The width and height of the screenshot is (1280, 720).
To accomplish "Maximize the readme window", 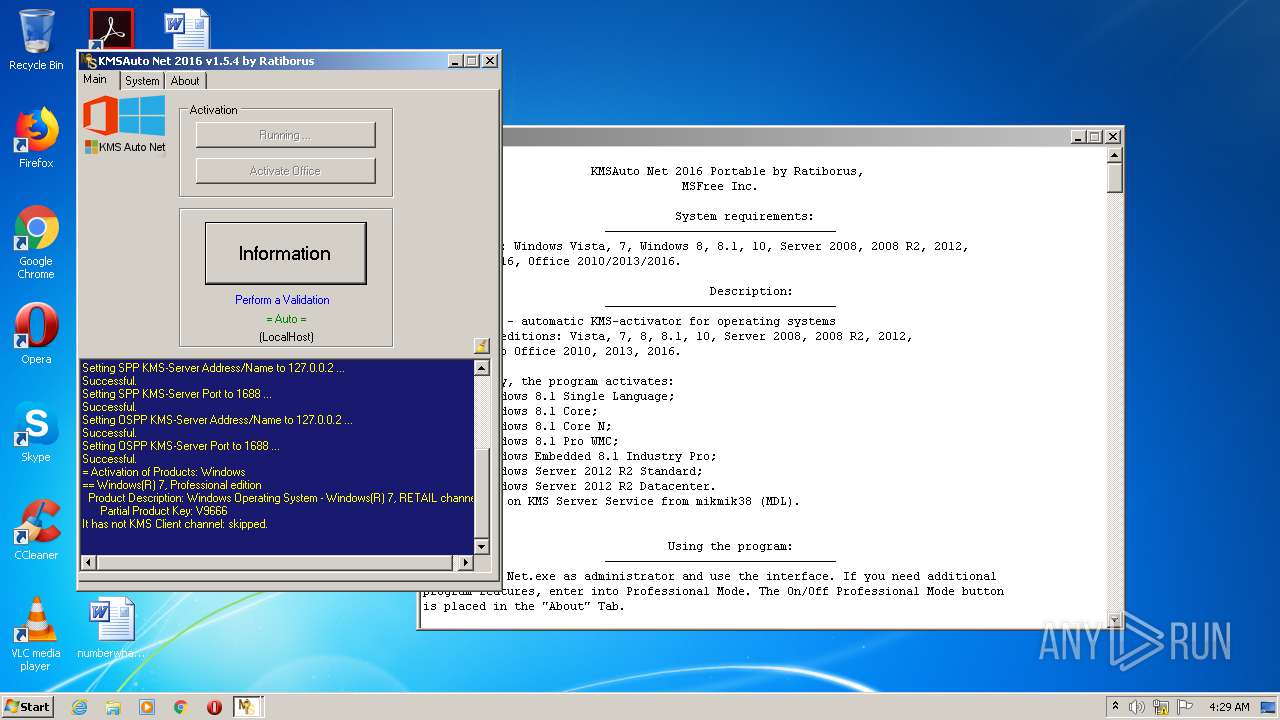I will 1095,136.
